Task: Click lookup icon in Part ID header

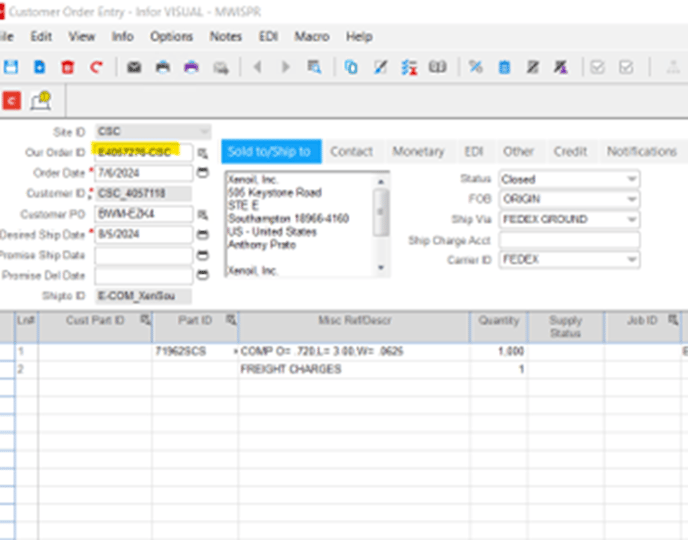Action: pyautogui.click(x=231, y=320)
